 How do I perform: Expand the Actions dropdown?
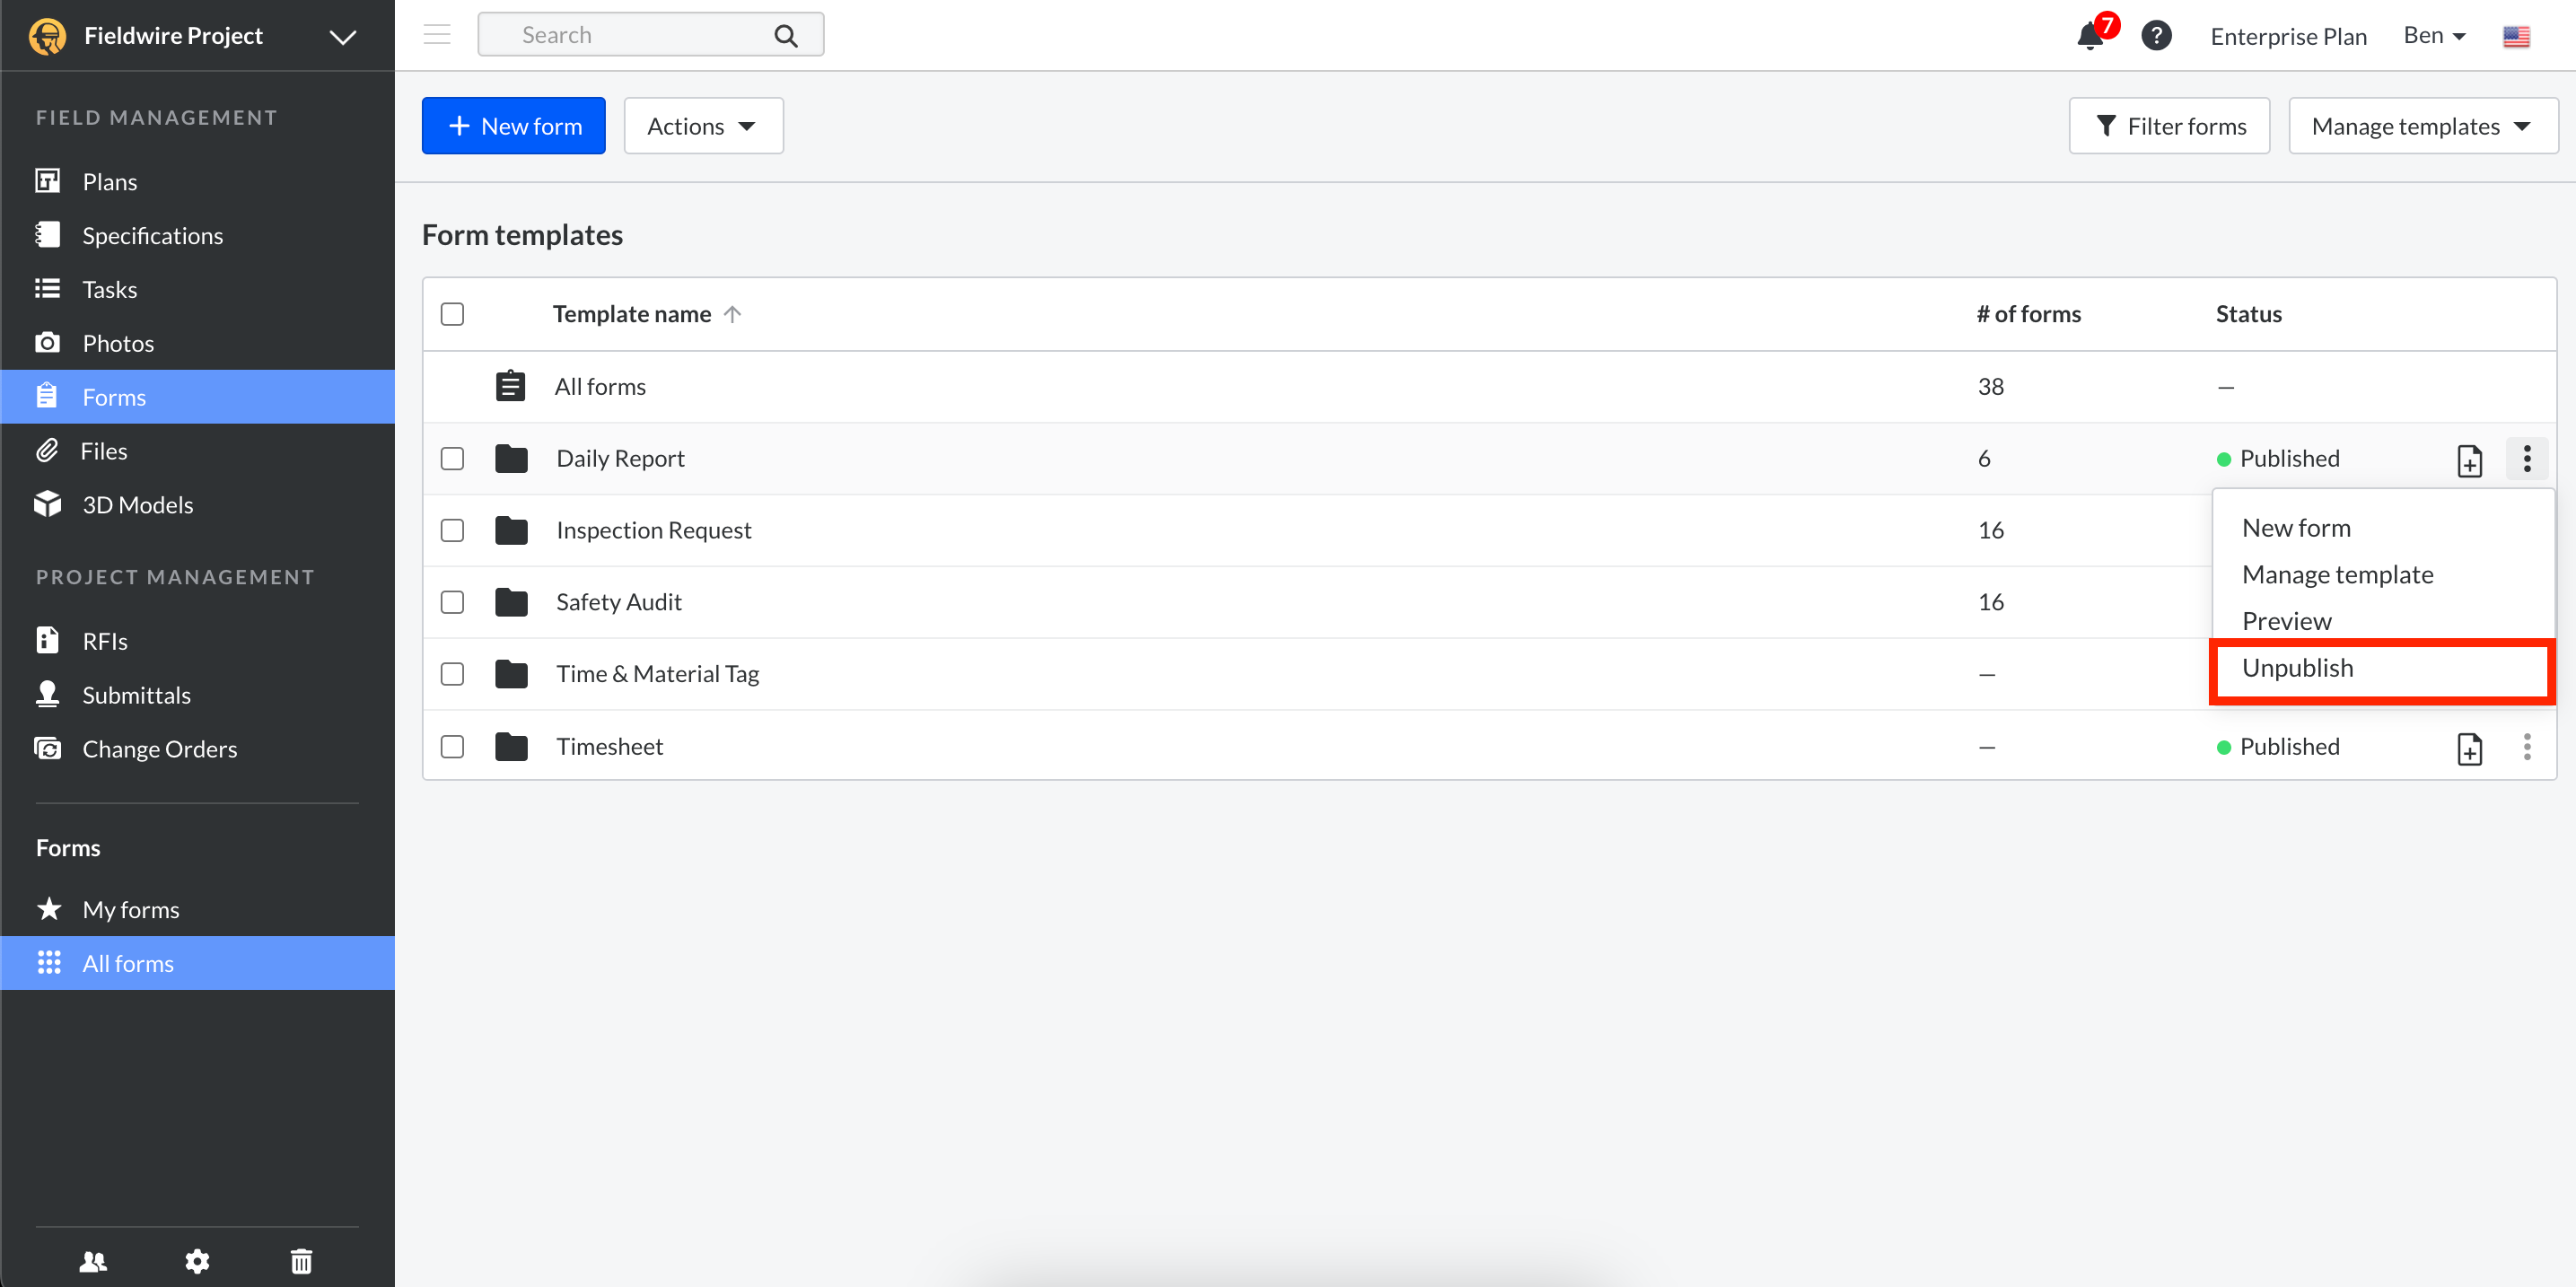tap(703, 126)
